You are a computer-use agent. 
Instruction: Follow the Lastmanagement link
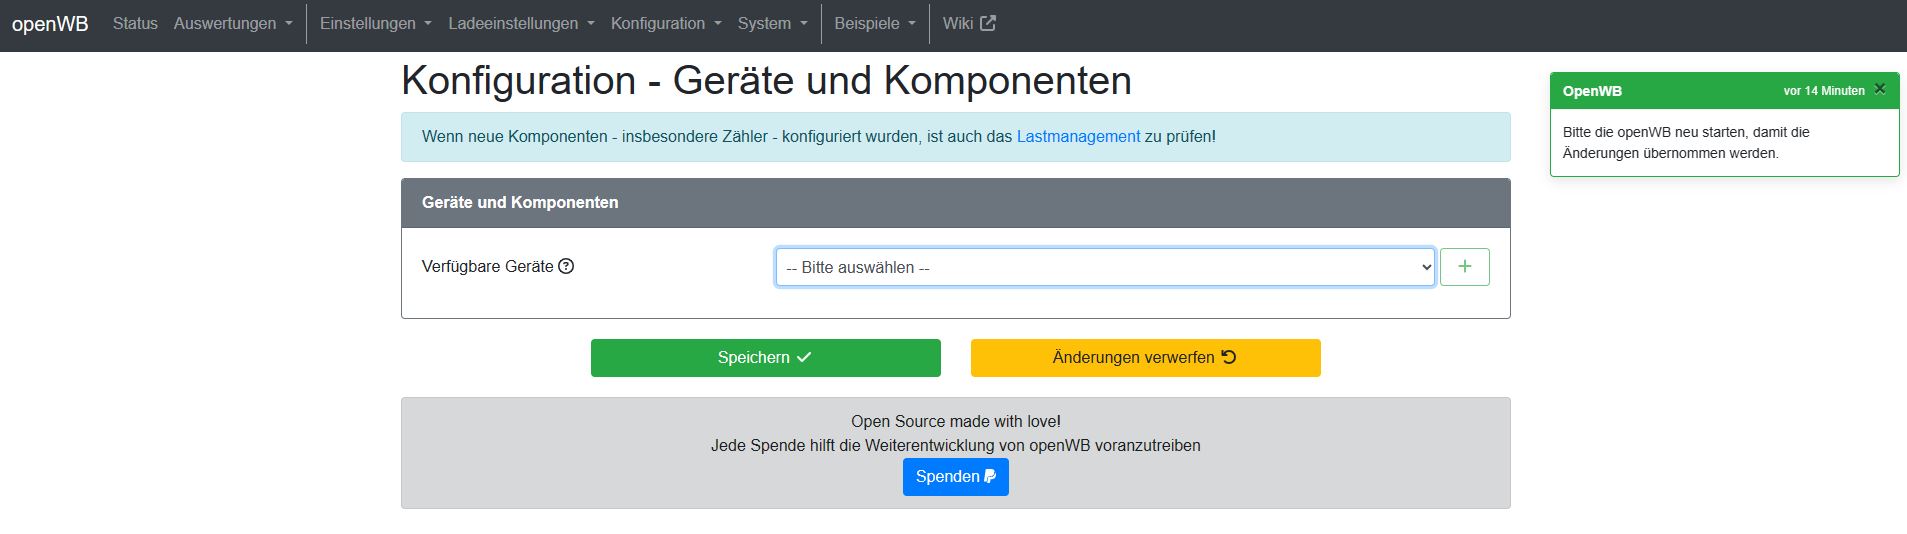[1078, 136]
